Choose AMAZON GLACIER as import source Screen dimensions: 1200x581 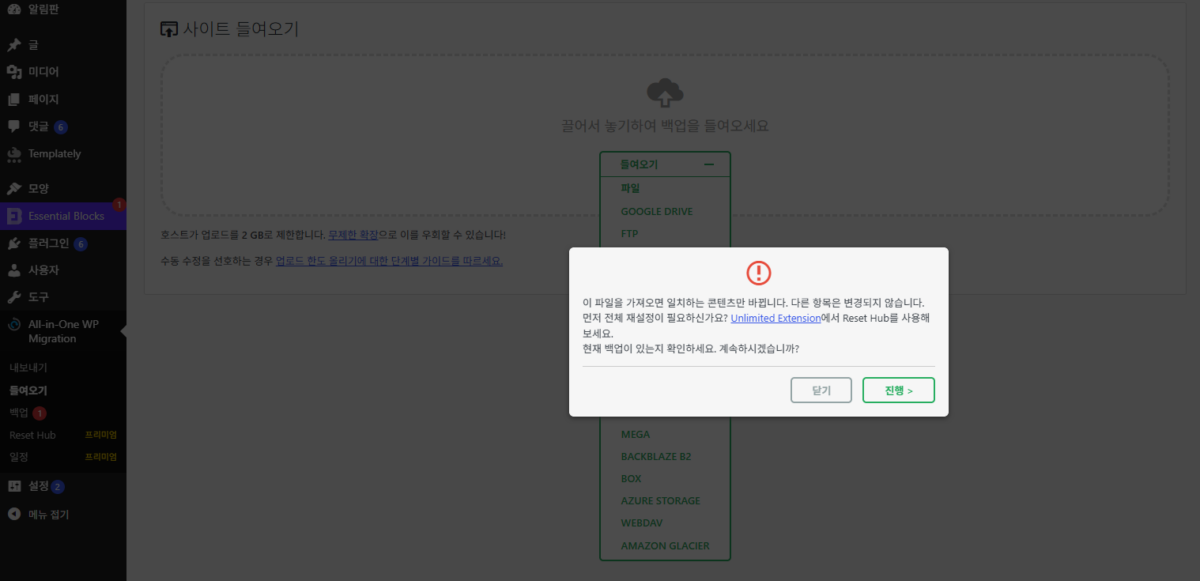(665, 546)
